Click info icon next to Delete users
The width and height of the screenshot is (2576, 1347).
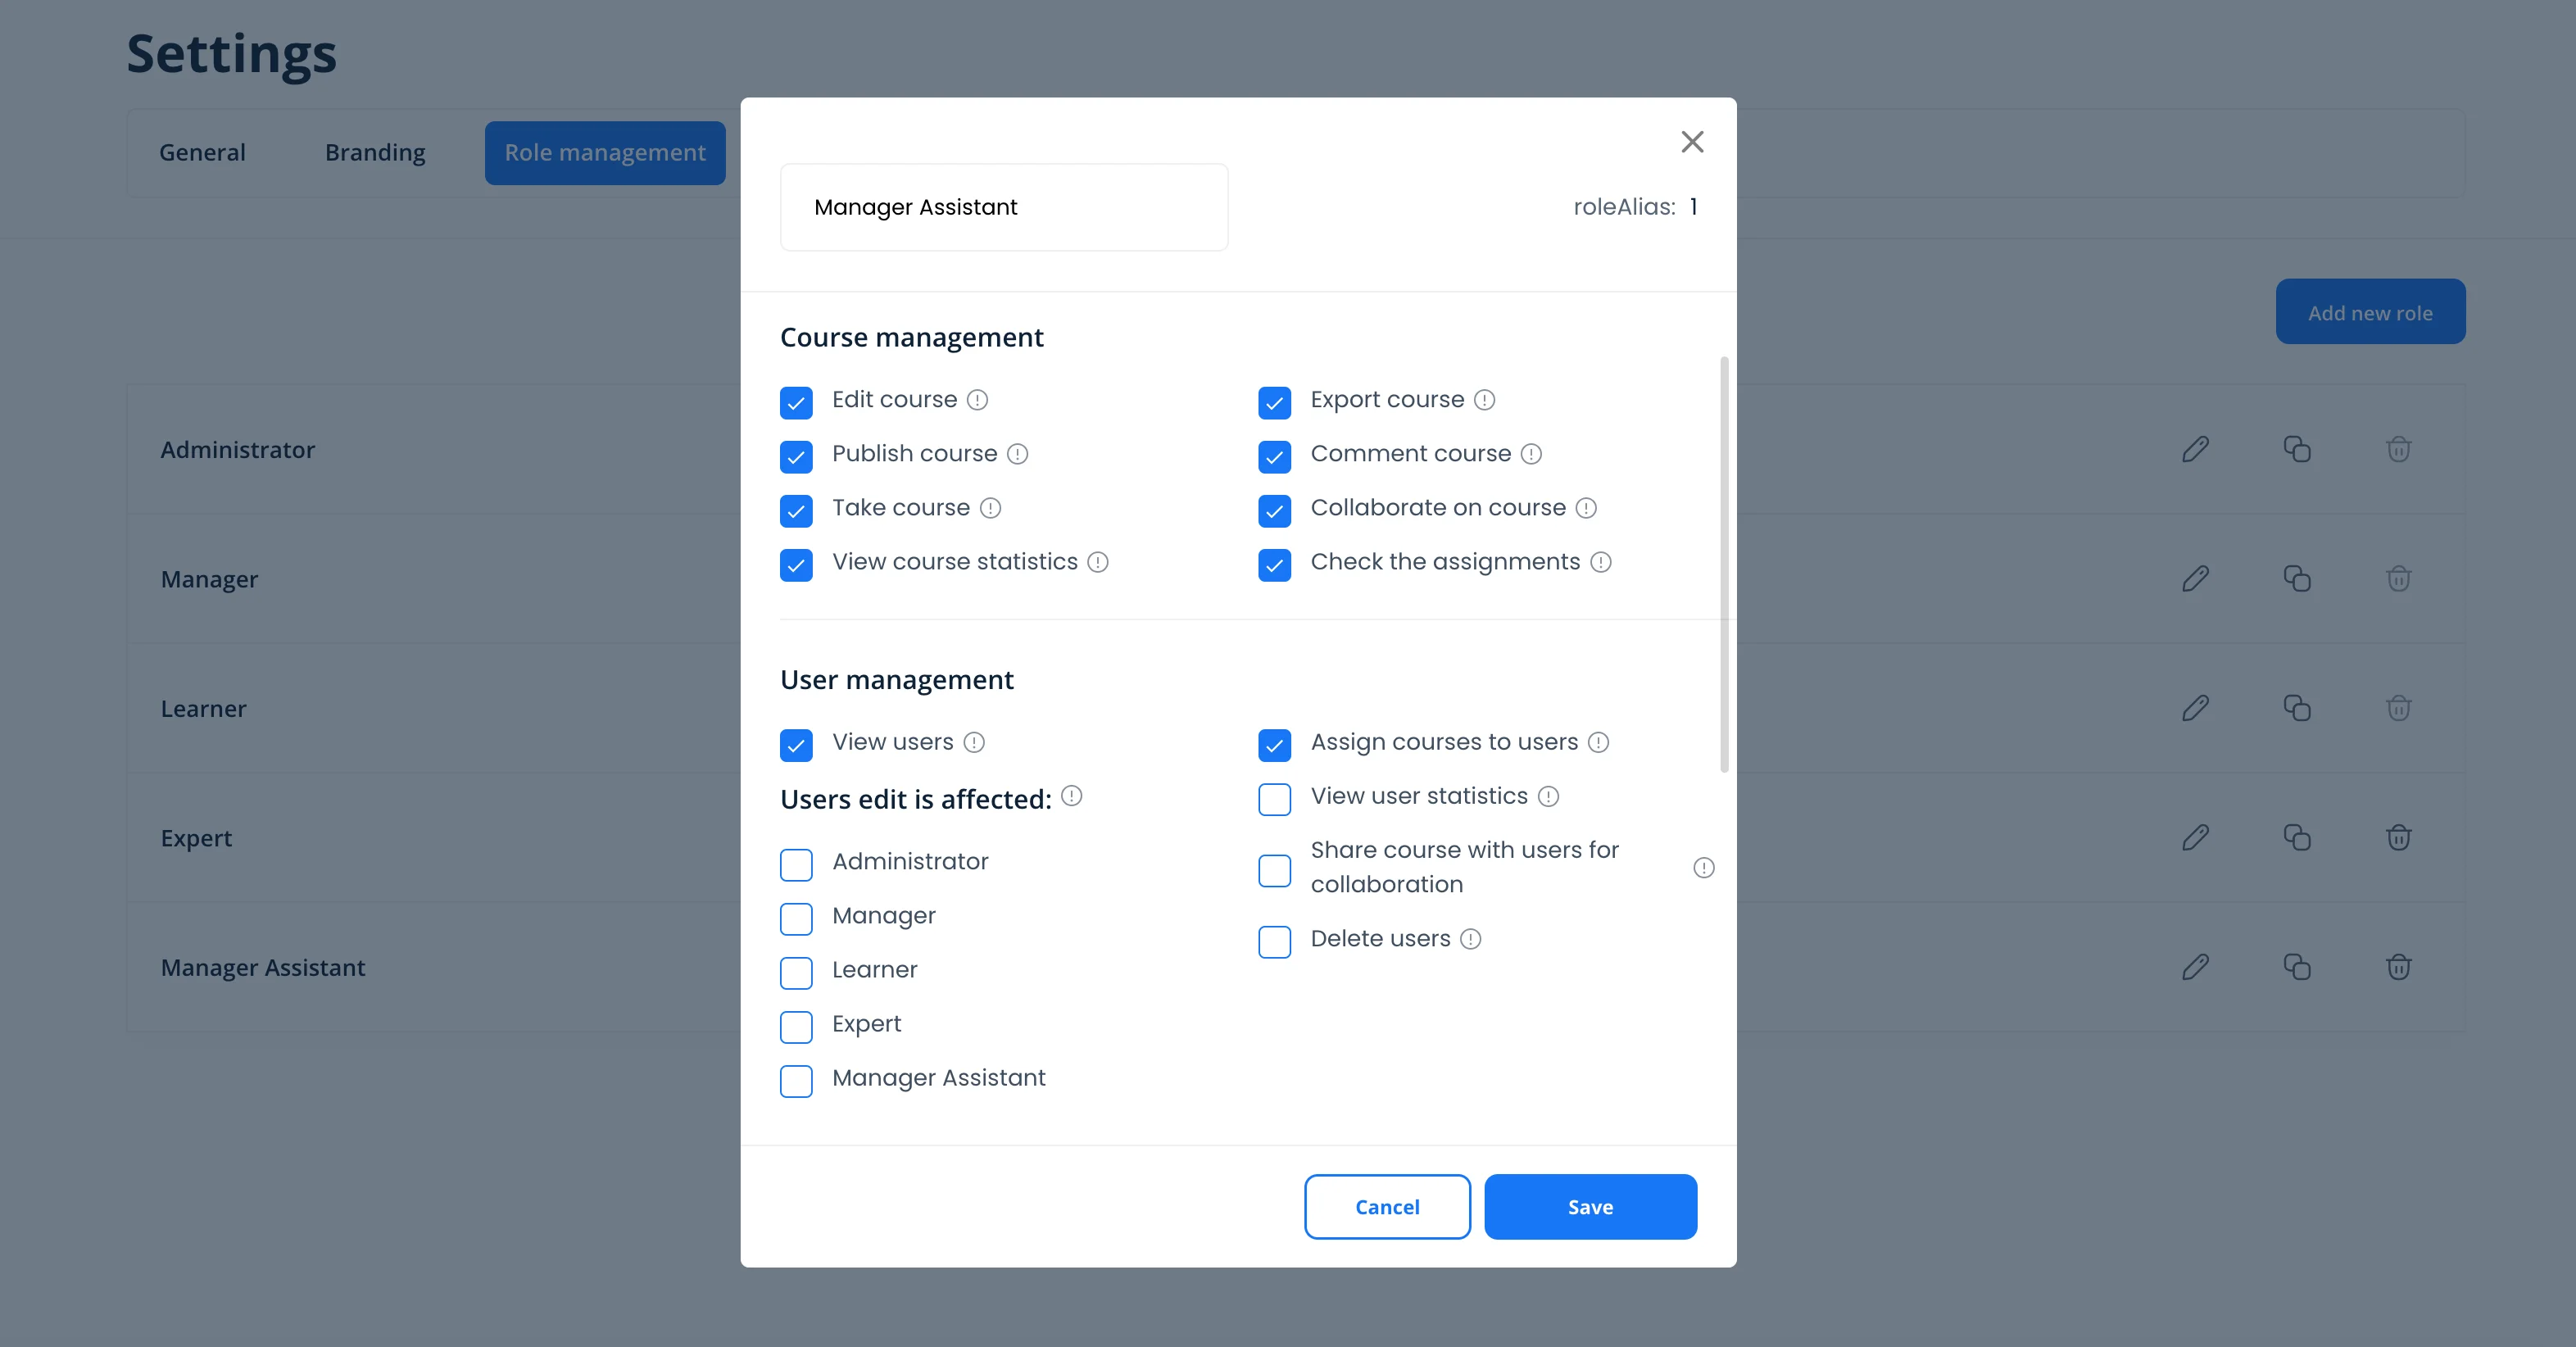pyautogui.click(x=1470, y=939)
